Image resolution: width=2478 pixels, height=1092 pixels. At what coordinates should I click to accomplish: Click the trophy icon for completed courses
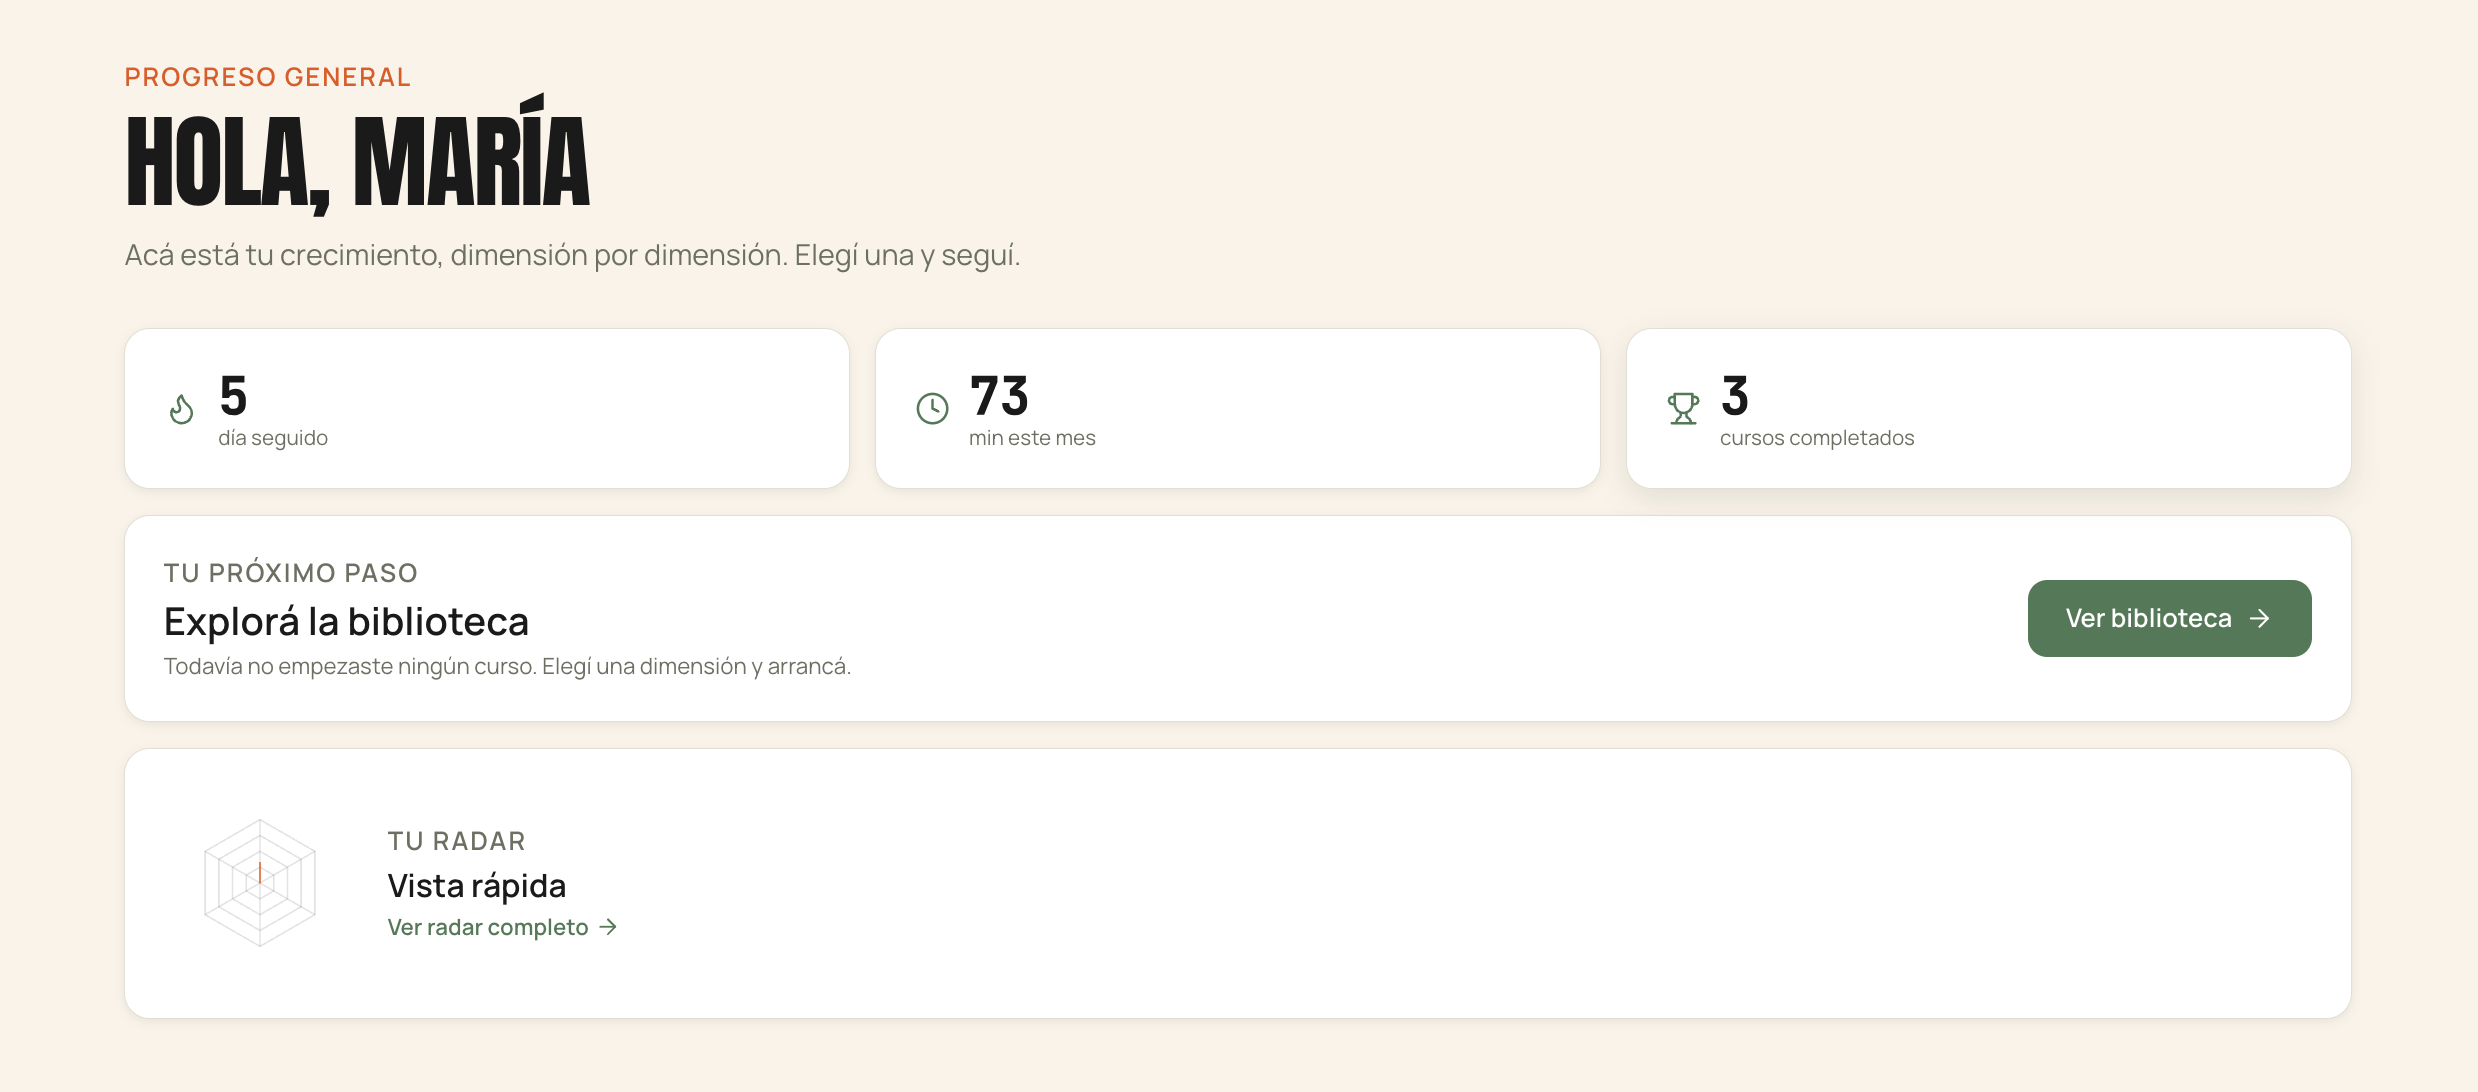(x=1683, y=408)
